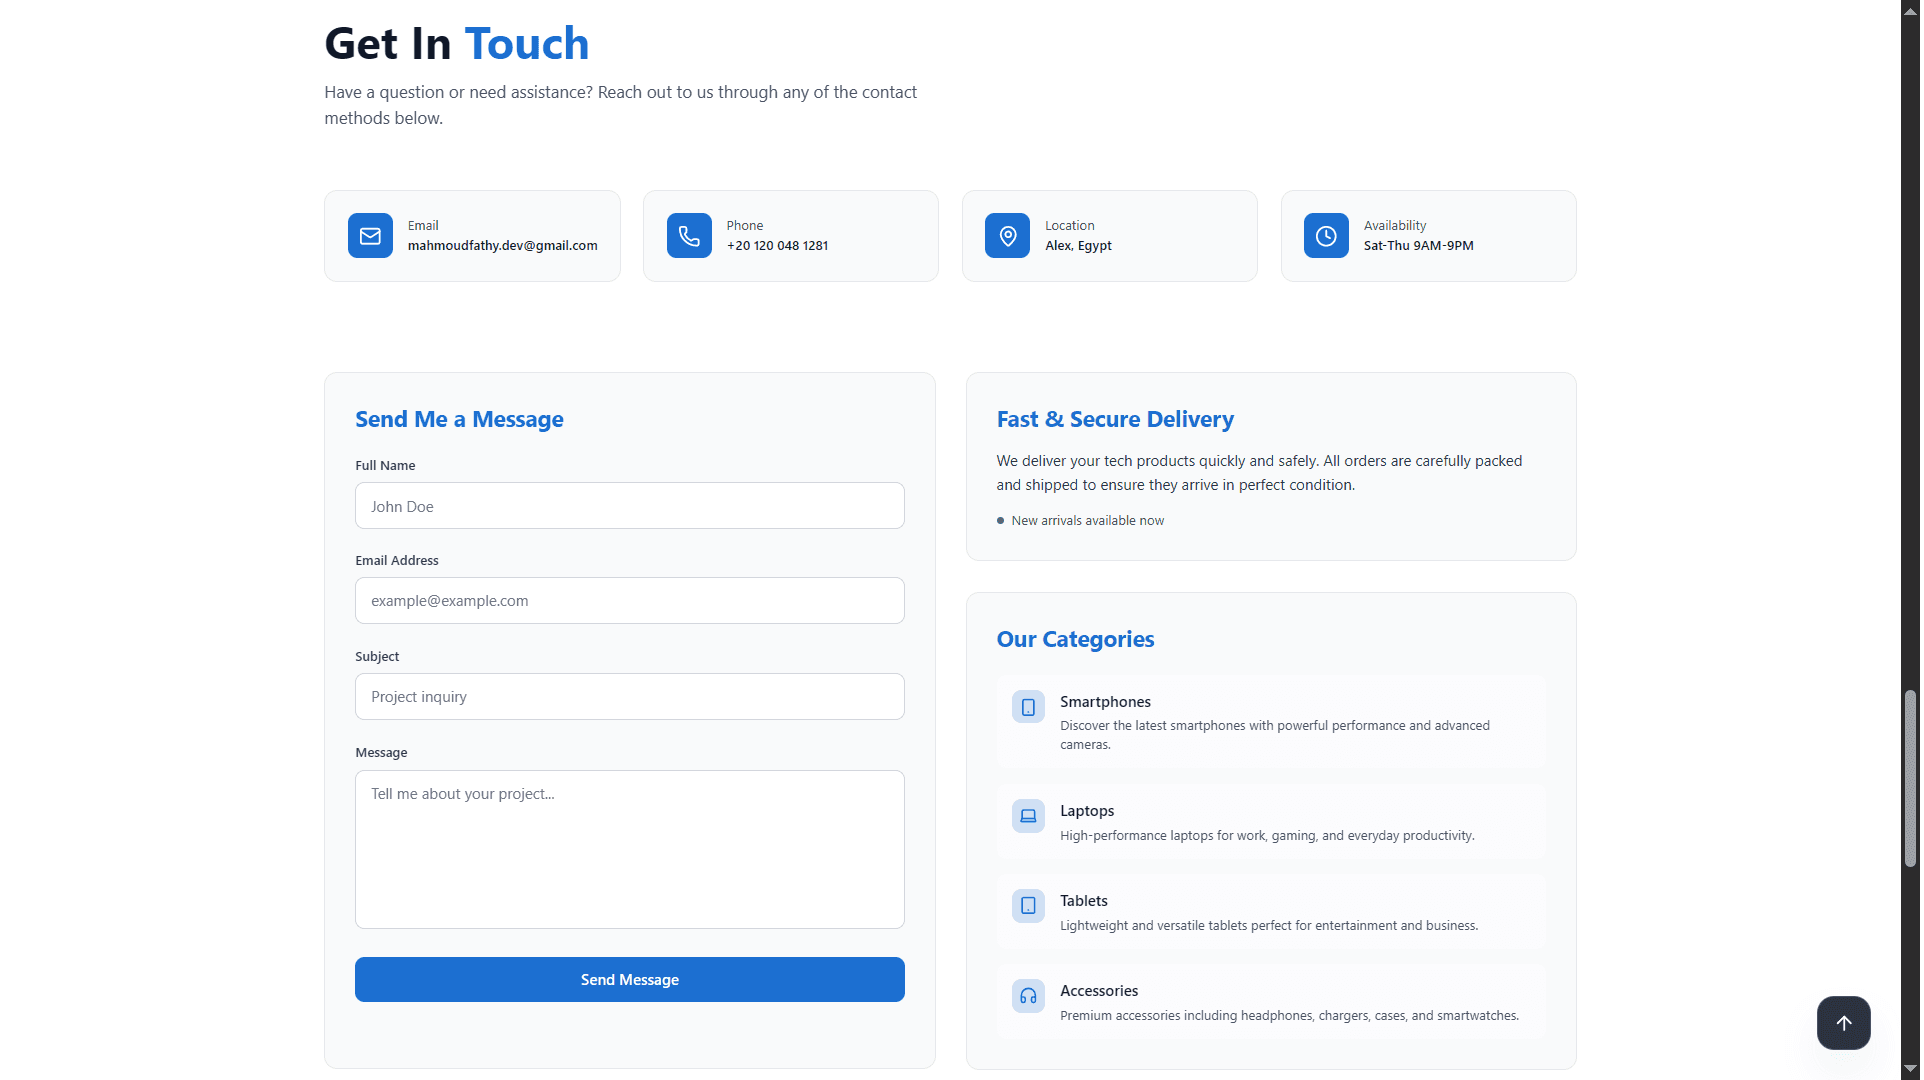Click into the Subject field
This screenshot has width=1924, height=1080.
tap(630, 697)
